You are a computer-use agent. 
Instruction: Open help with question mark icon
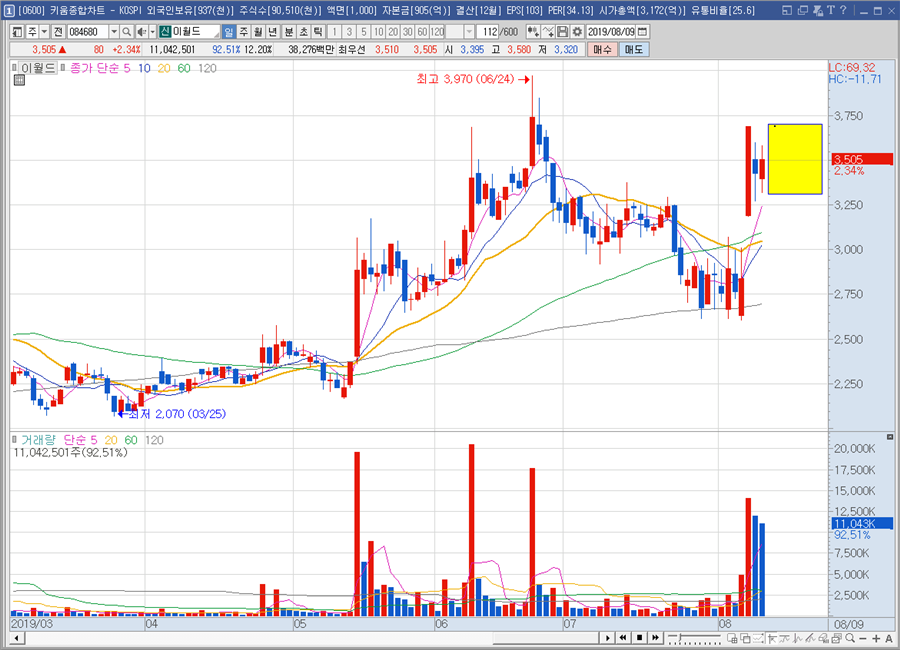[843, 10]
